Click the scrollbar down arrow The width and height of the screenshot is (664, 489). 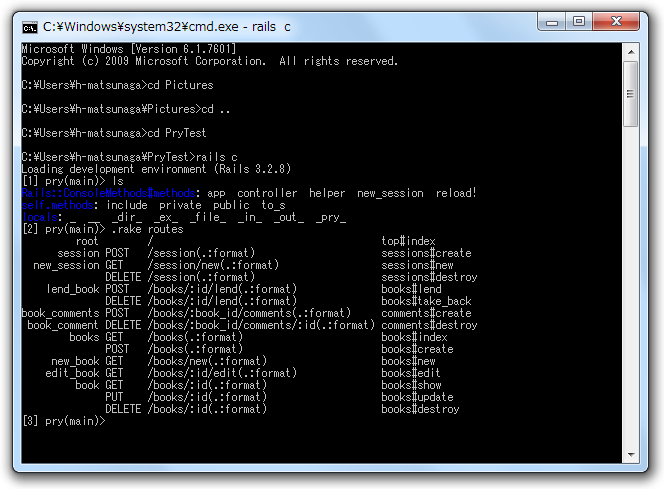tap(631, 455)
